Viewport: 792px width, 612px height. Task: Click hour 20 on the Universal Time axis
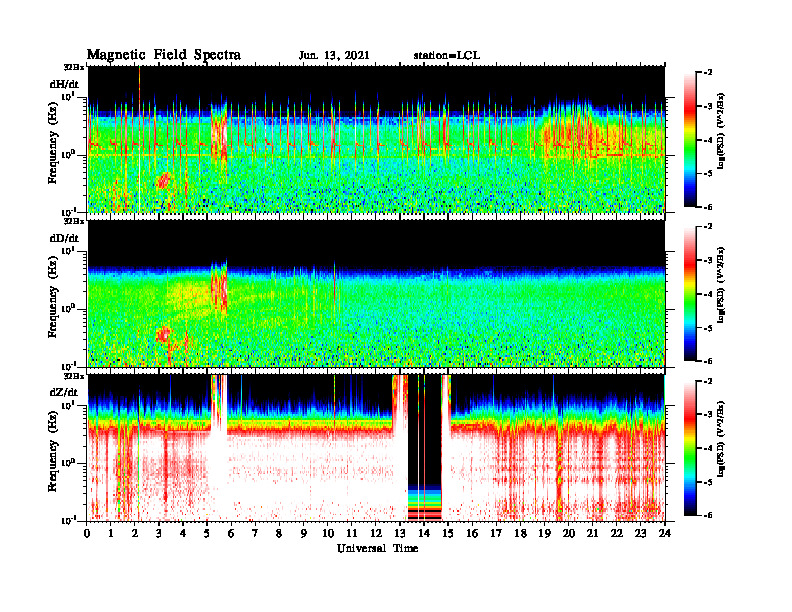tap(568, 534)
